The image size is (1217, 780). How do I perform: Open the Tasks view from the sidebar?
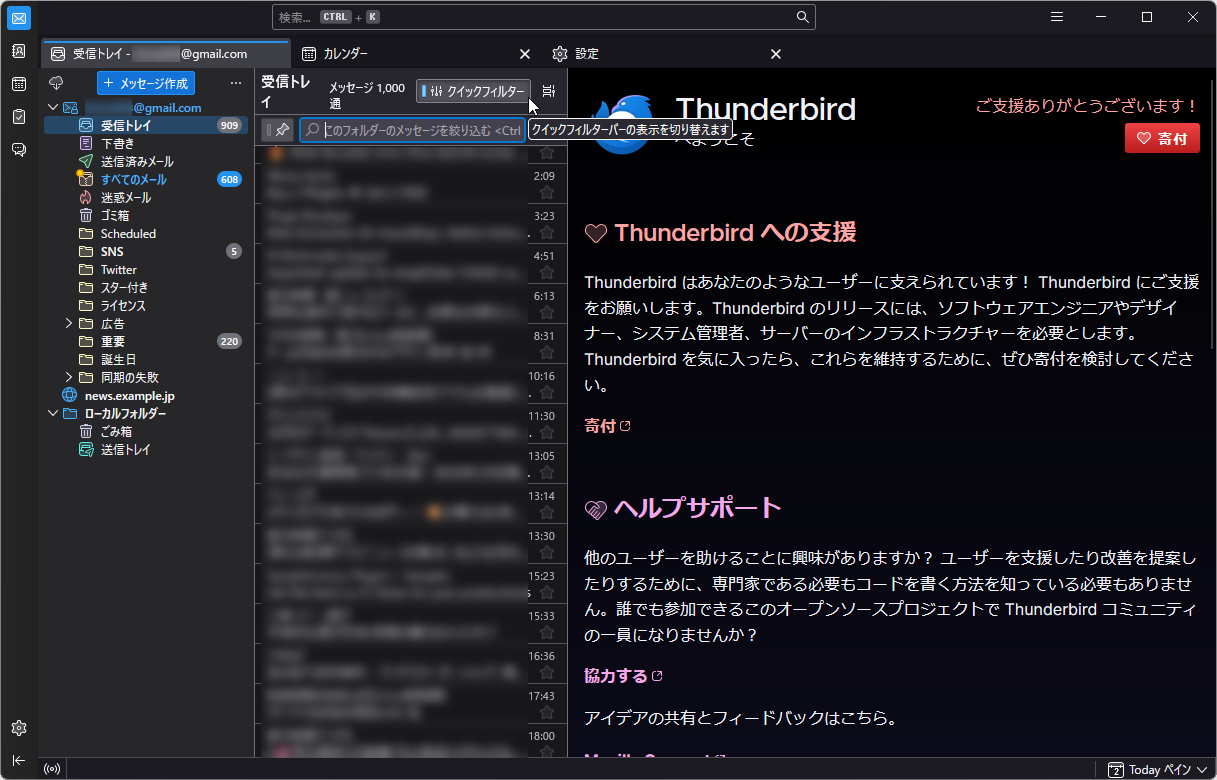pos(18,117)
